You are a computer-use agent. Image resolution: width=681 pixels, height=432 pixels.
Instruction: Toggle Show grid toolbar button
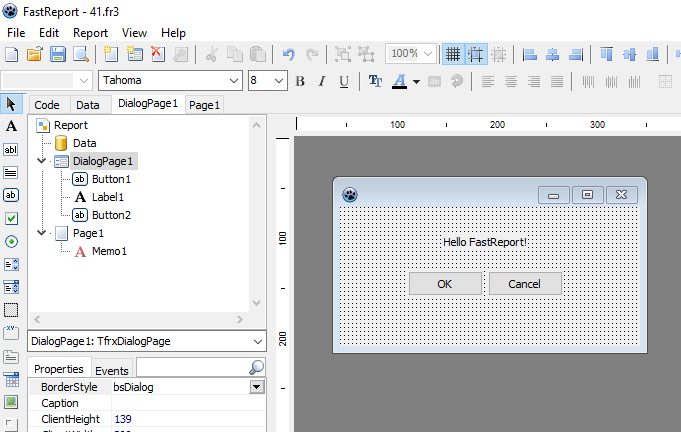453,54
